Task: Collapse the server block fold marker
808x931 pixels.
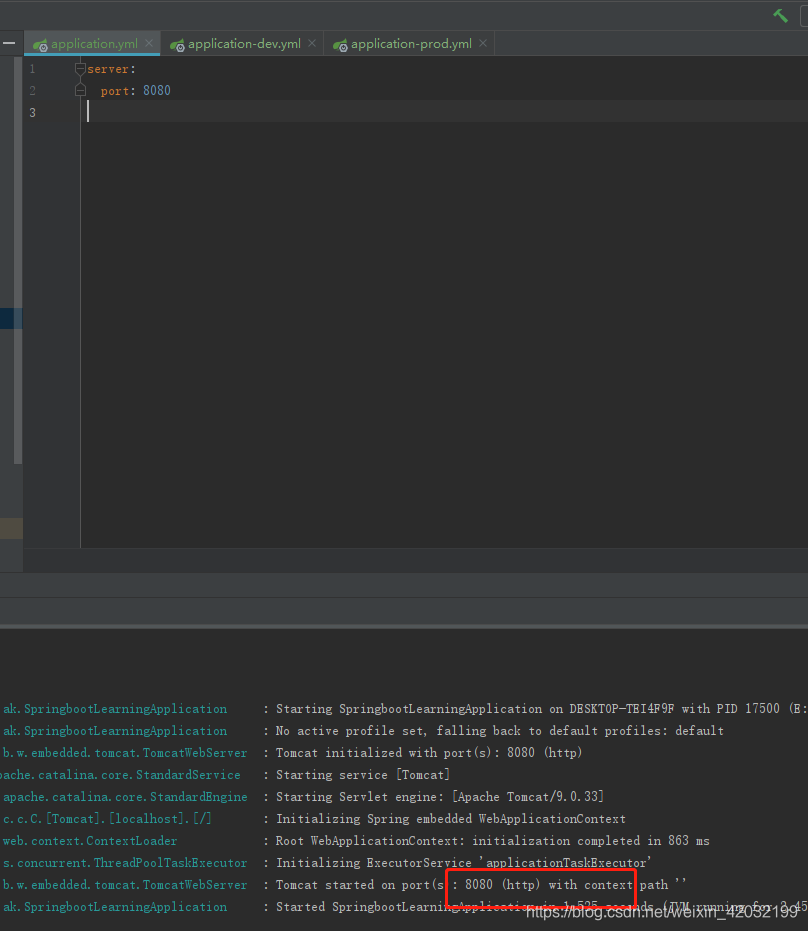Action: click(x=80, y=69)
